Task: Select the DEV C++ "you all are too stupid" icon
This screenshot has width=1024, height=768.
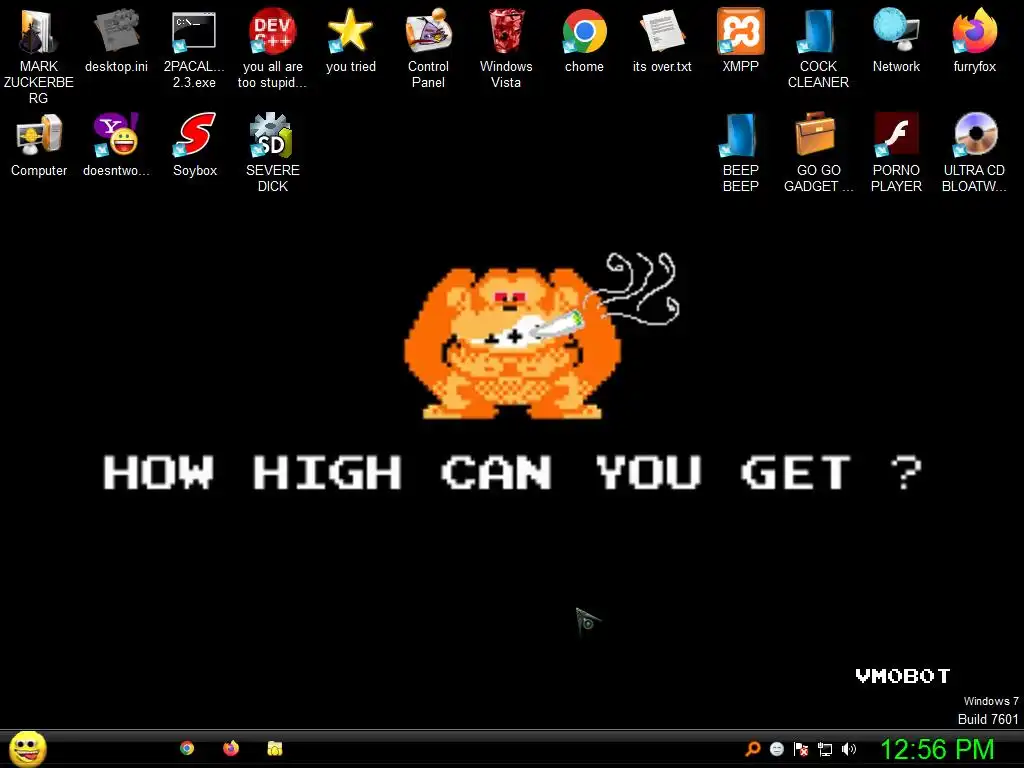Action: [x=272, y=31]
